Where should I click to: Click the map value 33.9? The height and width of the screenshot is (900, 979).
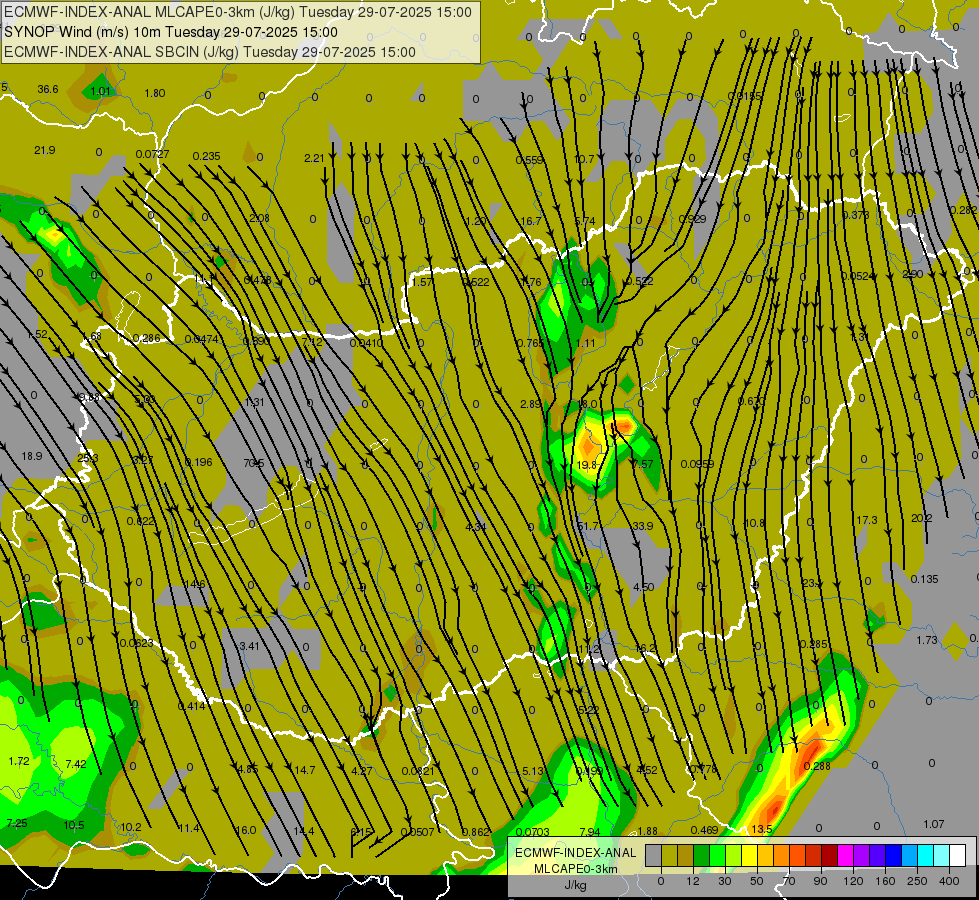642,526
